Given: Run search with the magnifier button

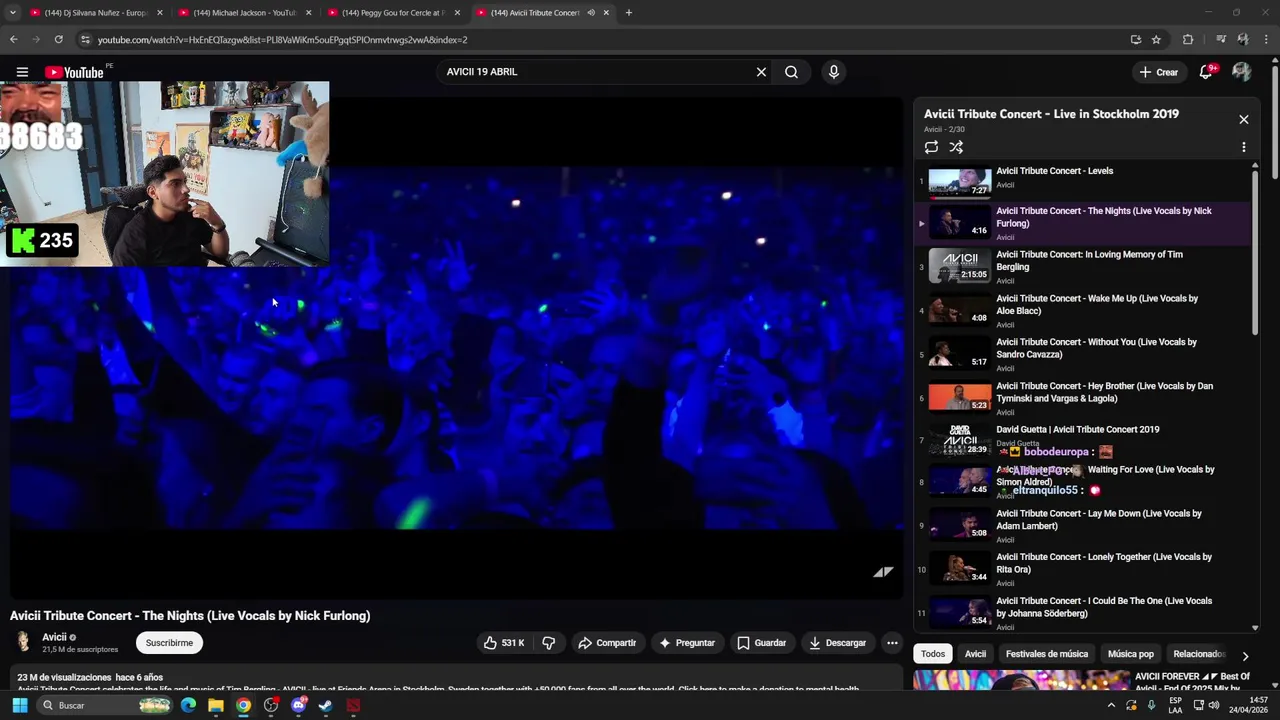Looking at the screenshot, I should click(791, 72).
